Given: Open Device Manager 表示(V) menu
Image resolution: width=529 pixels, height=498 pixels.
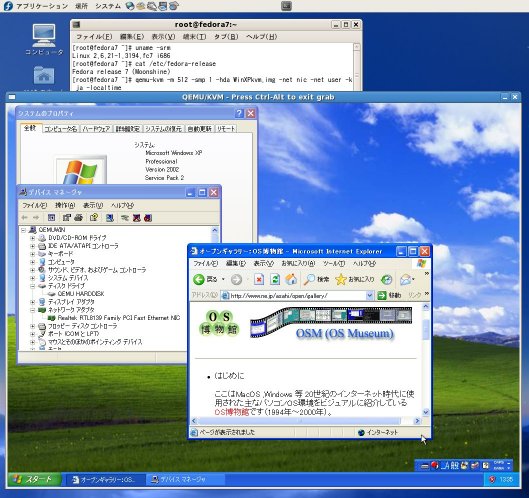Looking at the screenshot, I should pyautogui.click(x=93, y=205).
